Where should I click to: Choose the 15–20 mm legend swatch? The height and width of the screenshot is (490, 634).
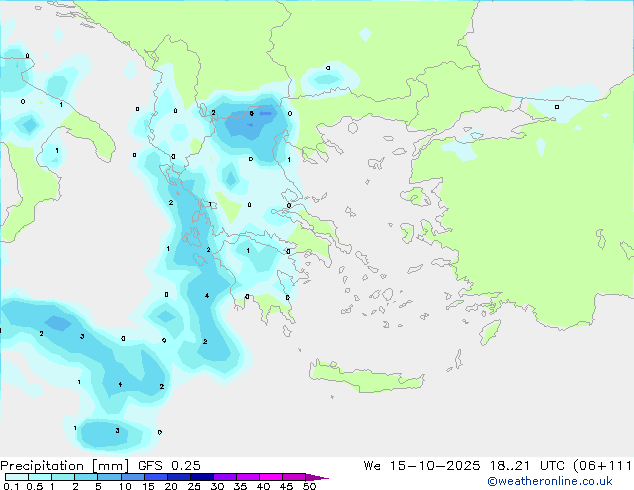pyautogui.click(x=155, y=477)
